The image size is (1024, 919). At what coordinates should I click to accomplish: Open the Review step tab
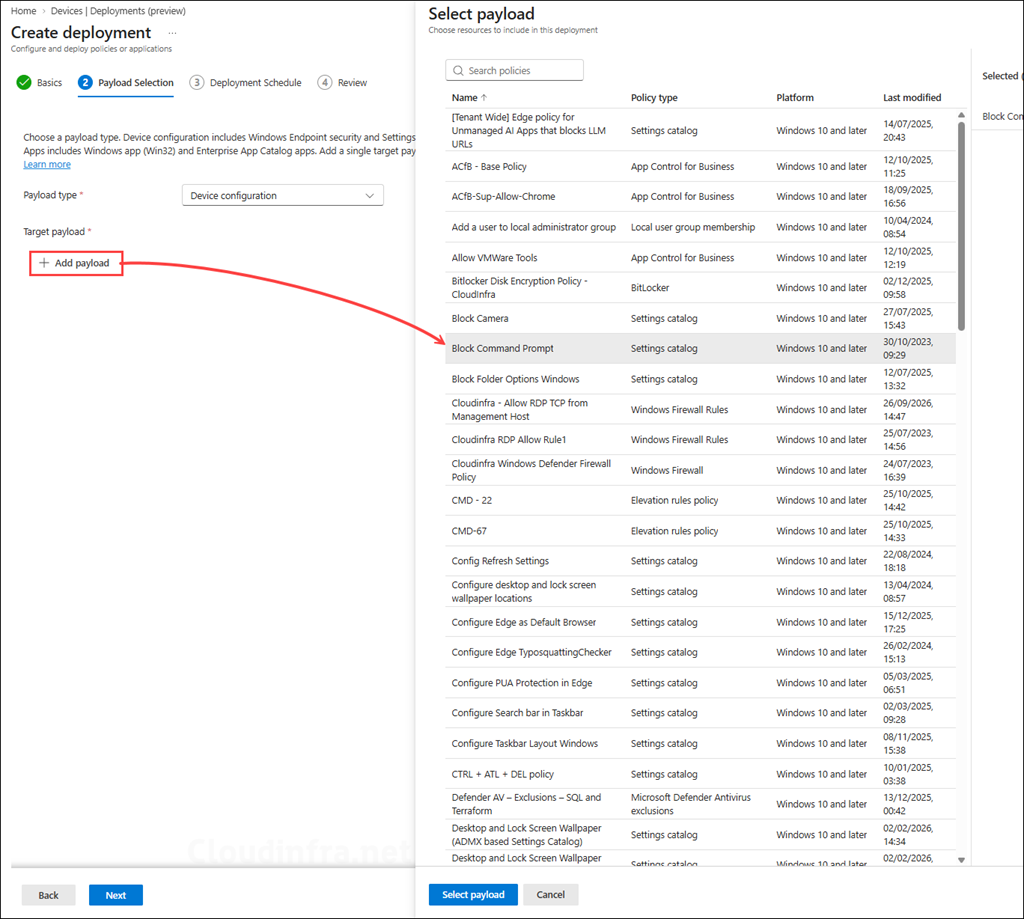tap(342, 82)
